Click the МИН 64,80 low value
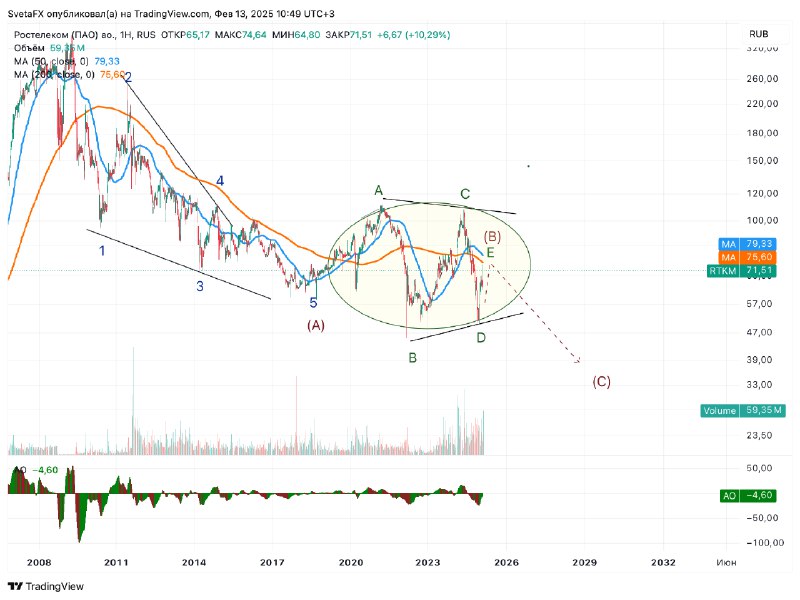800x600 pixels. point(296,35)
